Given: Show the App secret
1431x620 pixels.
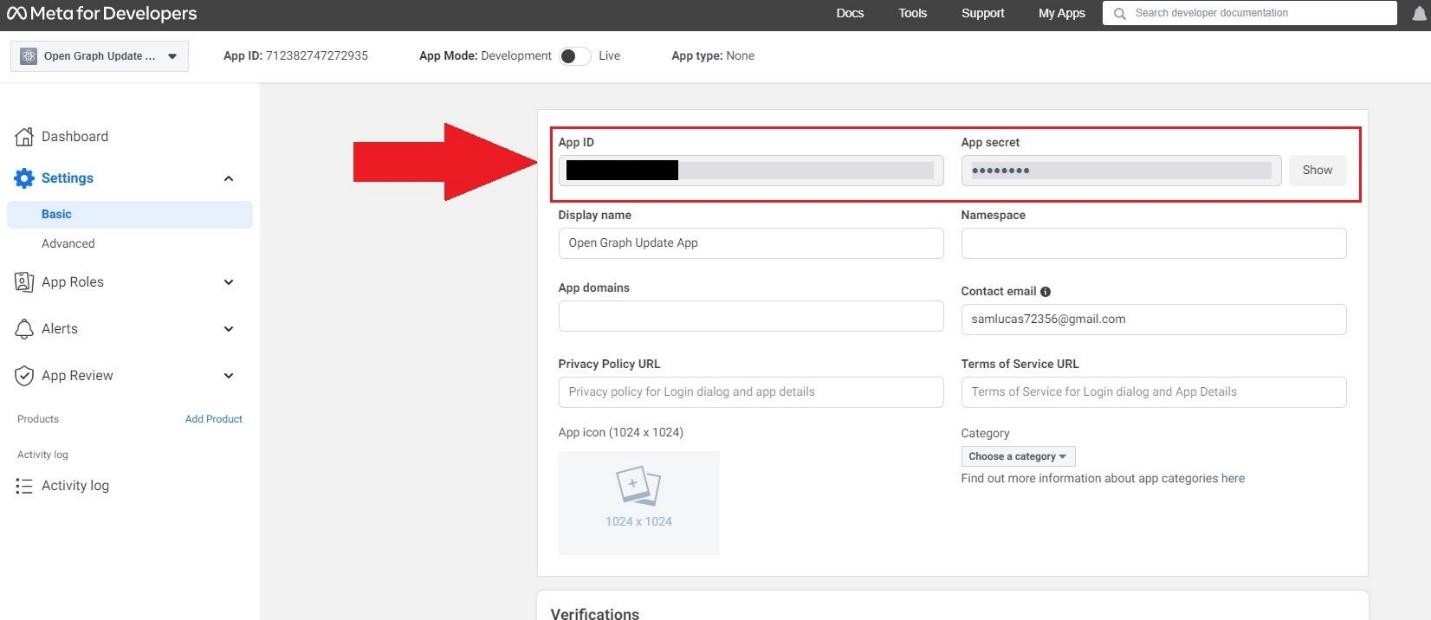Looking at the screenshot, I should (x=1317, y=170).
